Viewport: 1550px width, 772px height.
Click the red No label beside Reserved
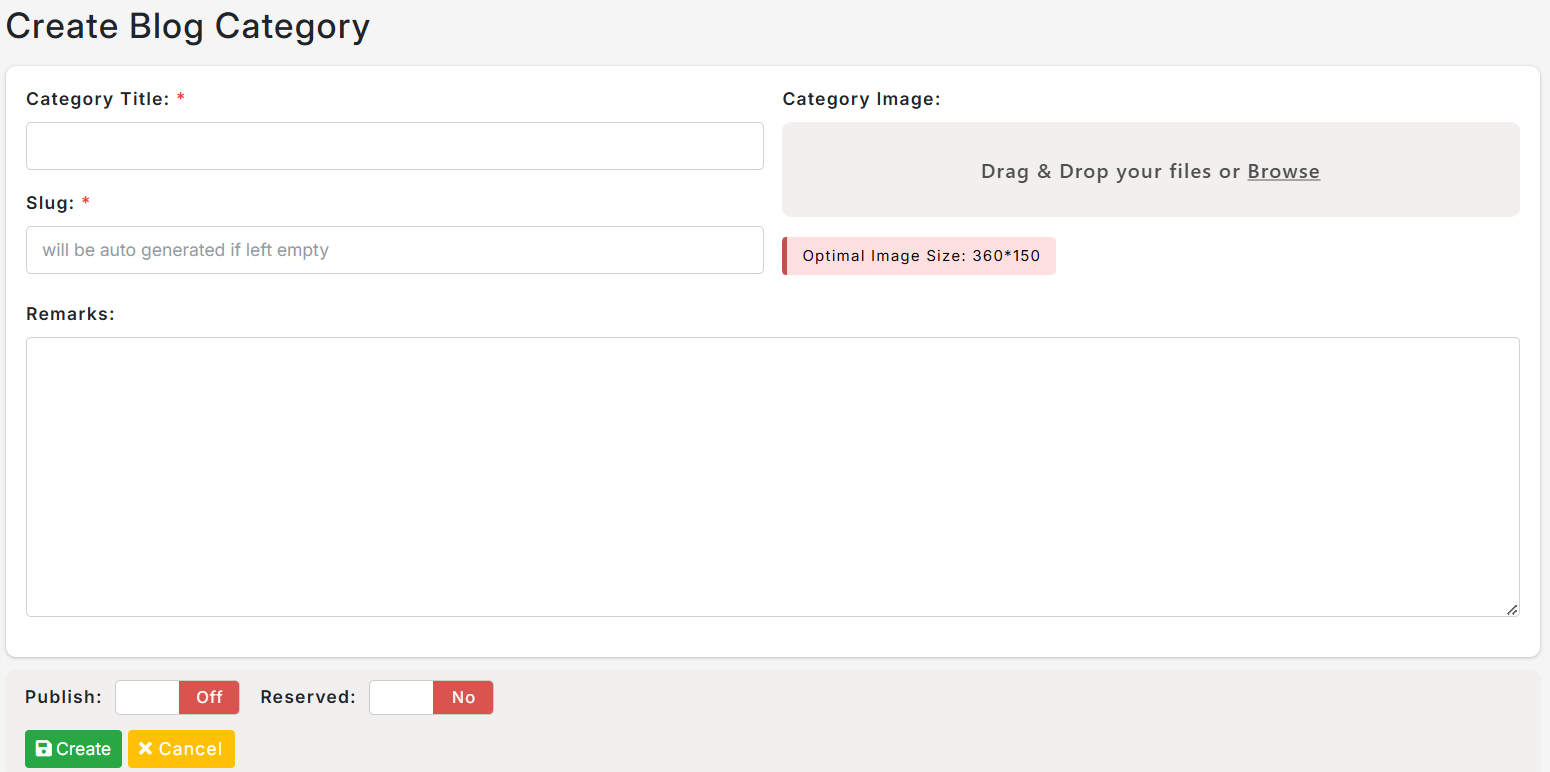tap(463, 697)
